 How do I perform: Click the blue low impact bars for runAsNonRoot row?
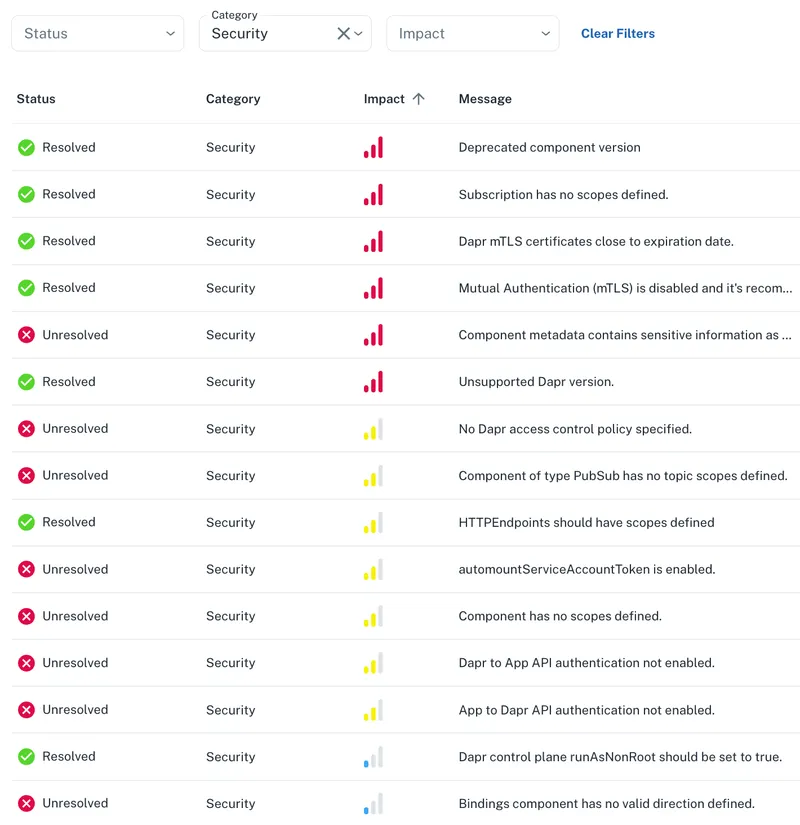[x=373, y=757]
